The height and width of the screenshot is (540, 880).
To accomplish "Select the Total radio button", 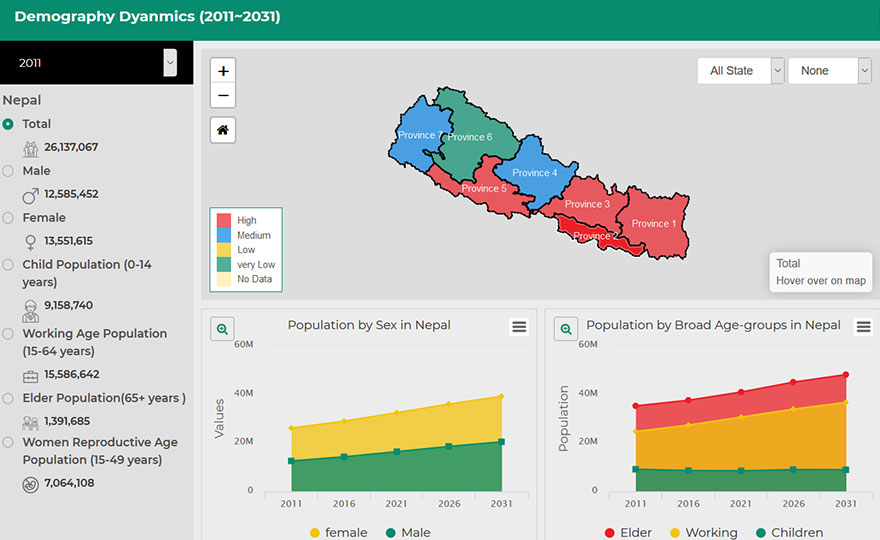I will pyautogui.click(x=8, y=124).
